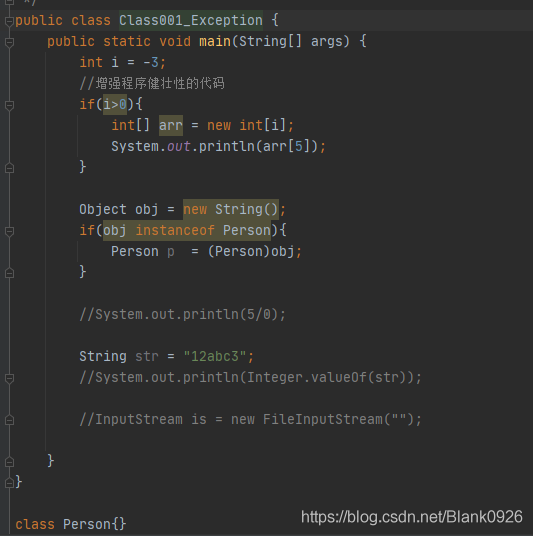Click the highlighted 'obj instanceof Person' condition
The image size is (533, 536).
click(187, 230)
